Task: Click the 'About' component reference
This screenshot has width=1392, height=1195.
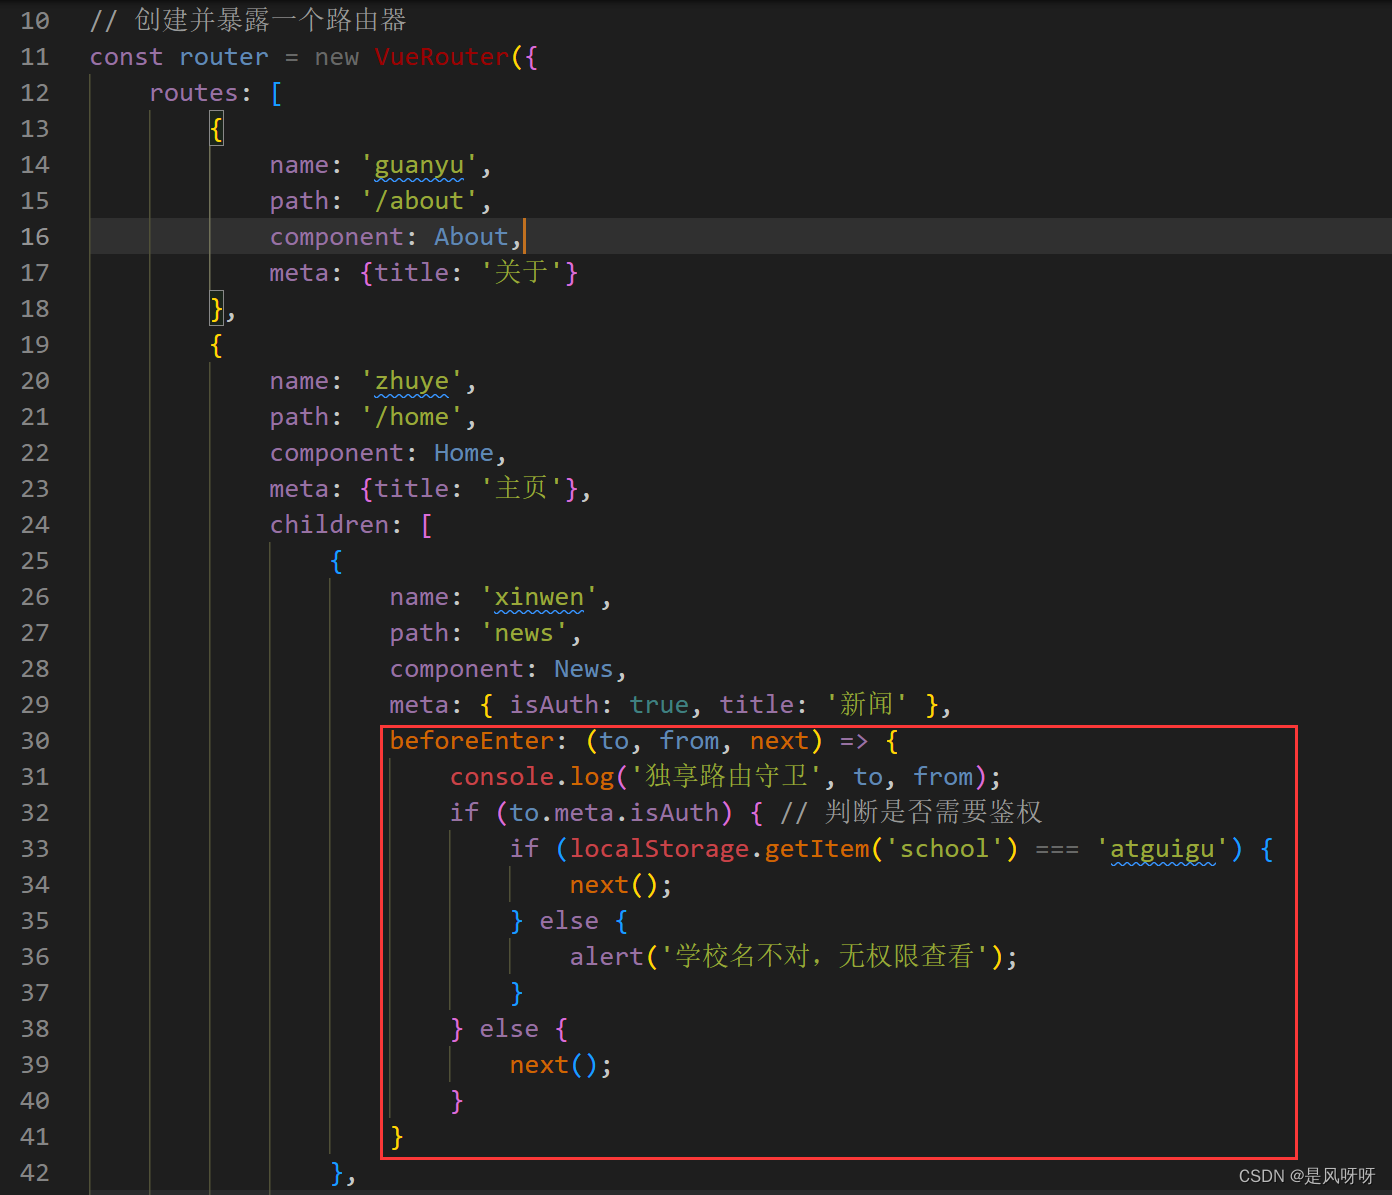Action: 471,237
